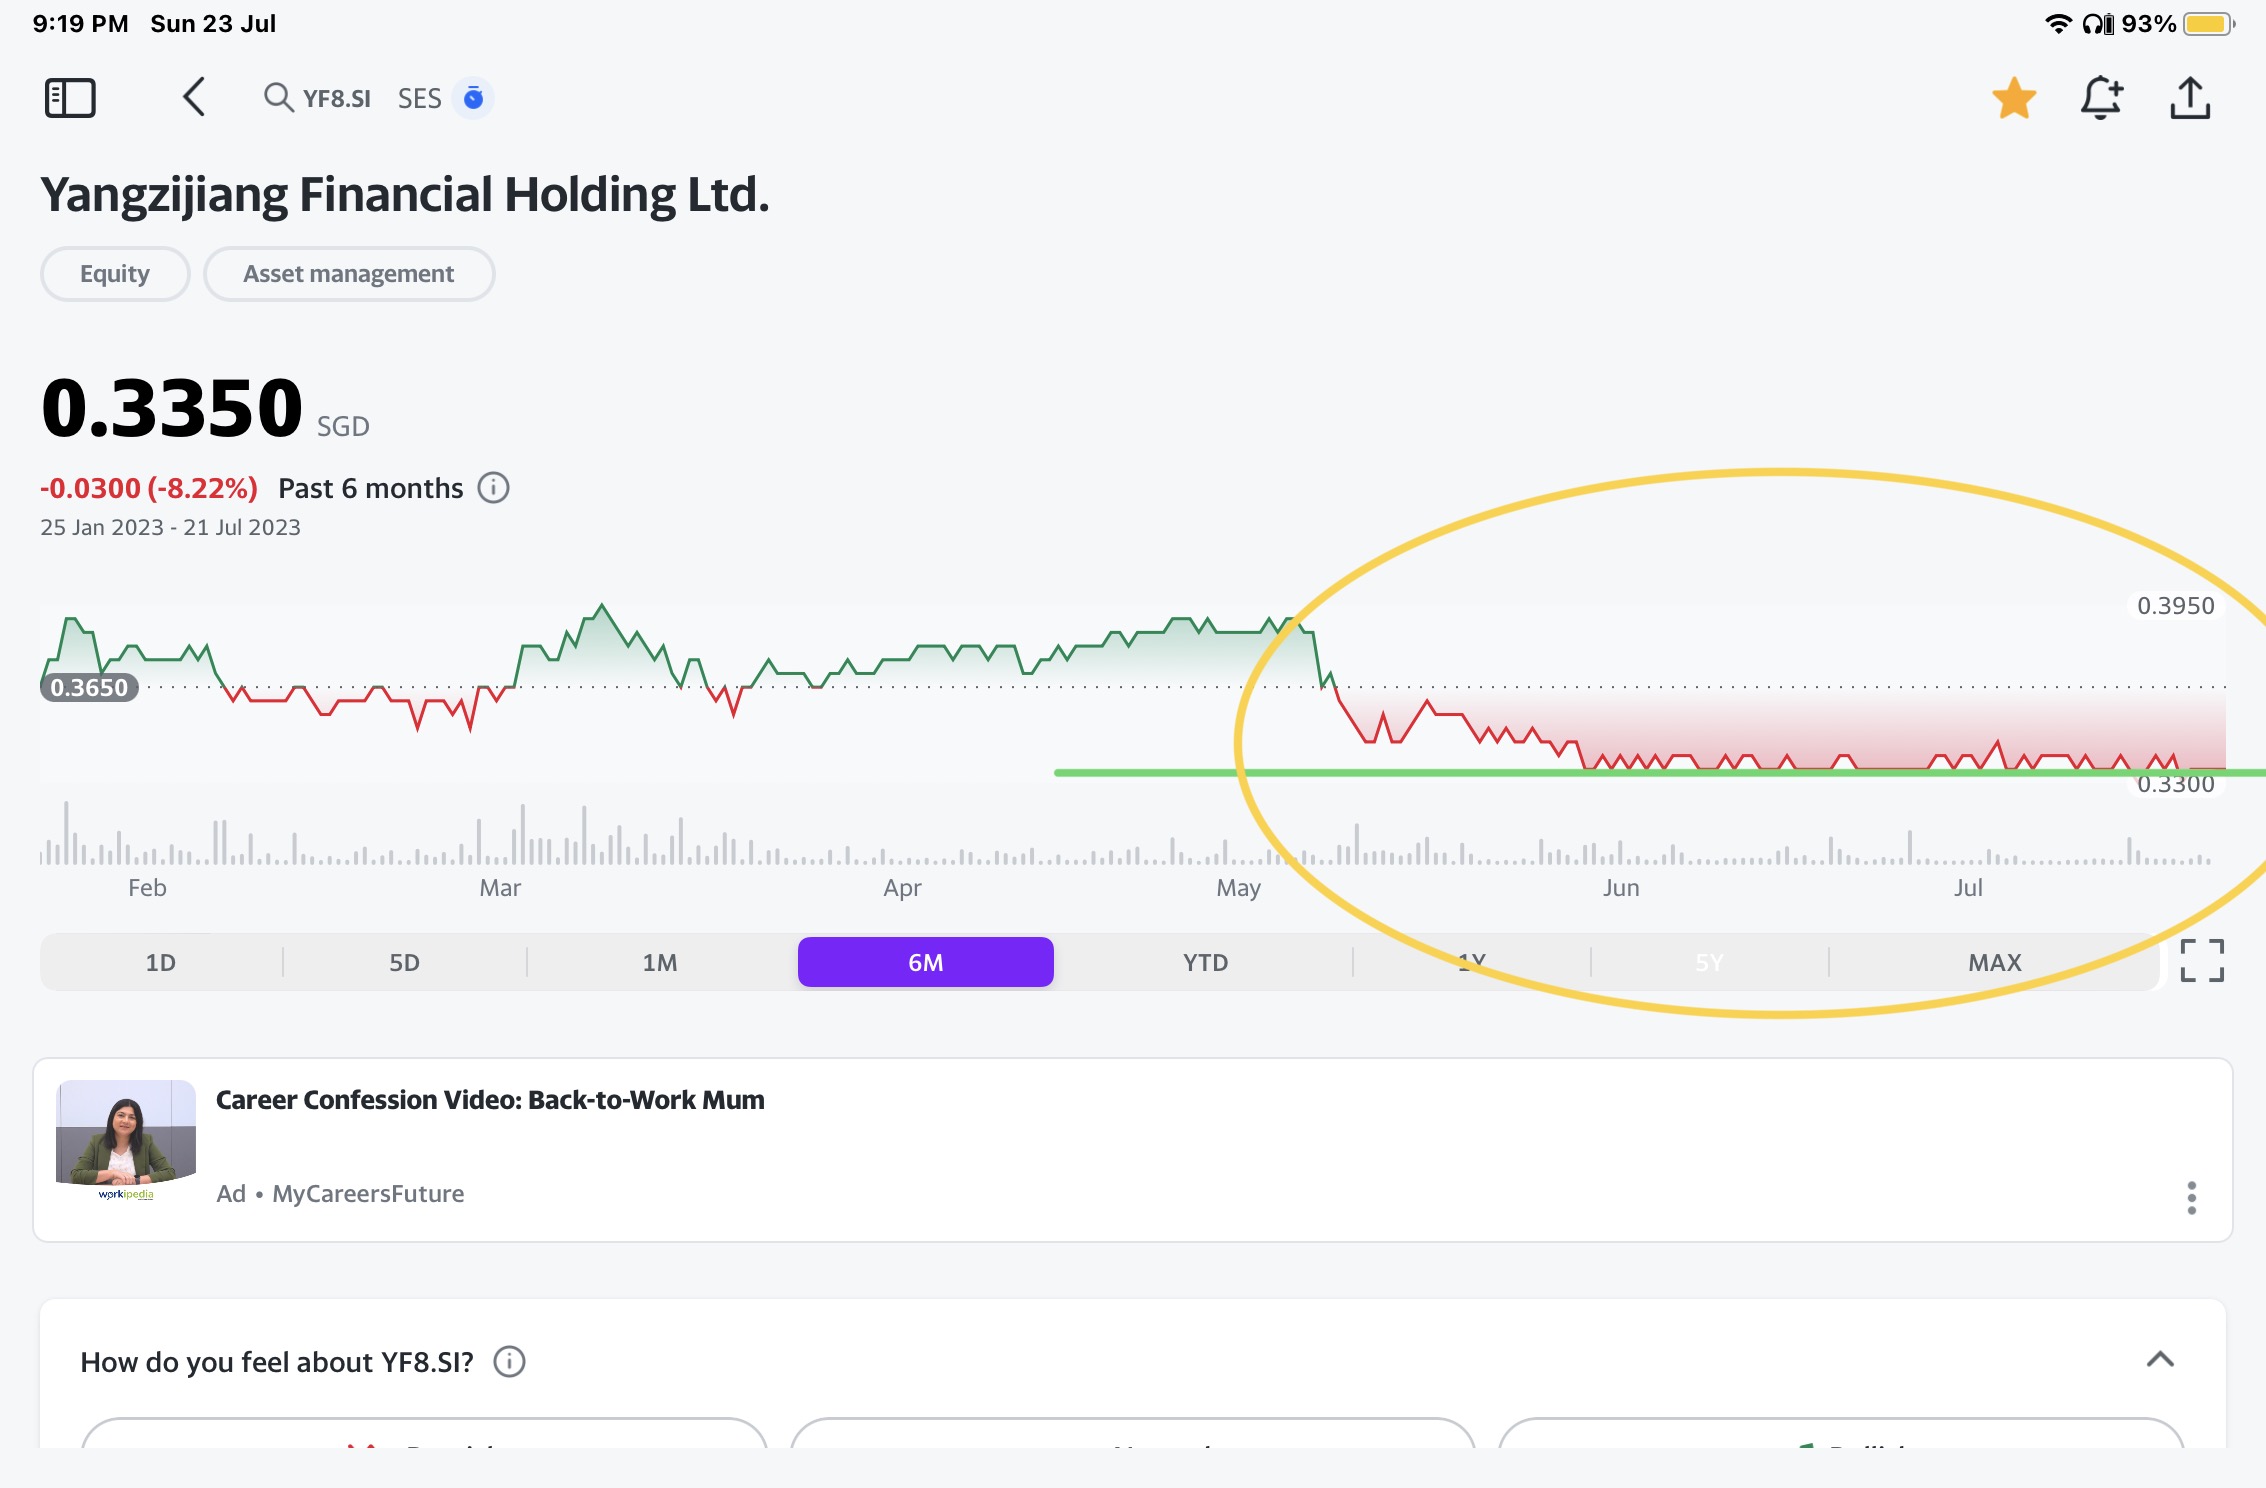This screenshot has height=1488, width=2266.
Task: Open the share sheet icon
Action: coord(2190,98)
